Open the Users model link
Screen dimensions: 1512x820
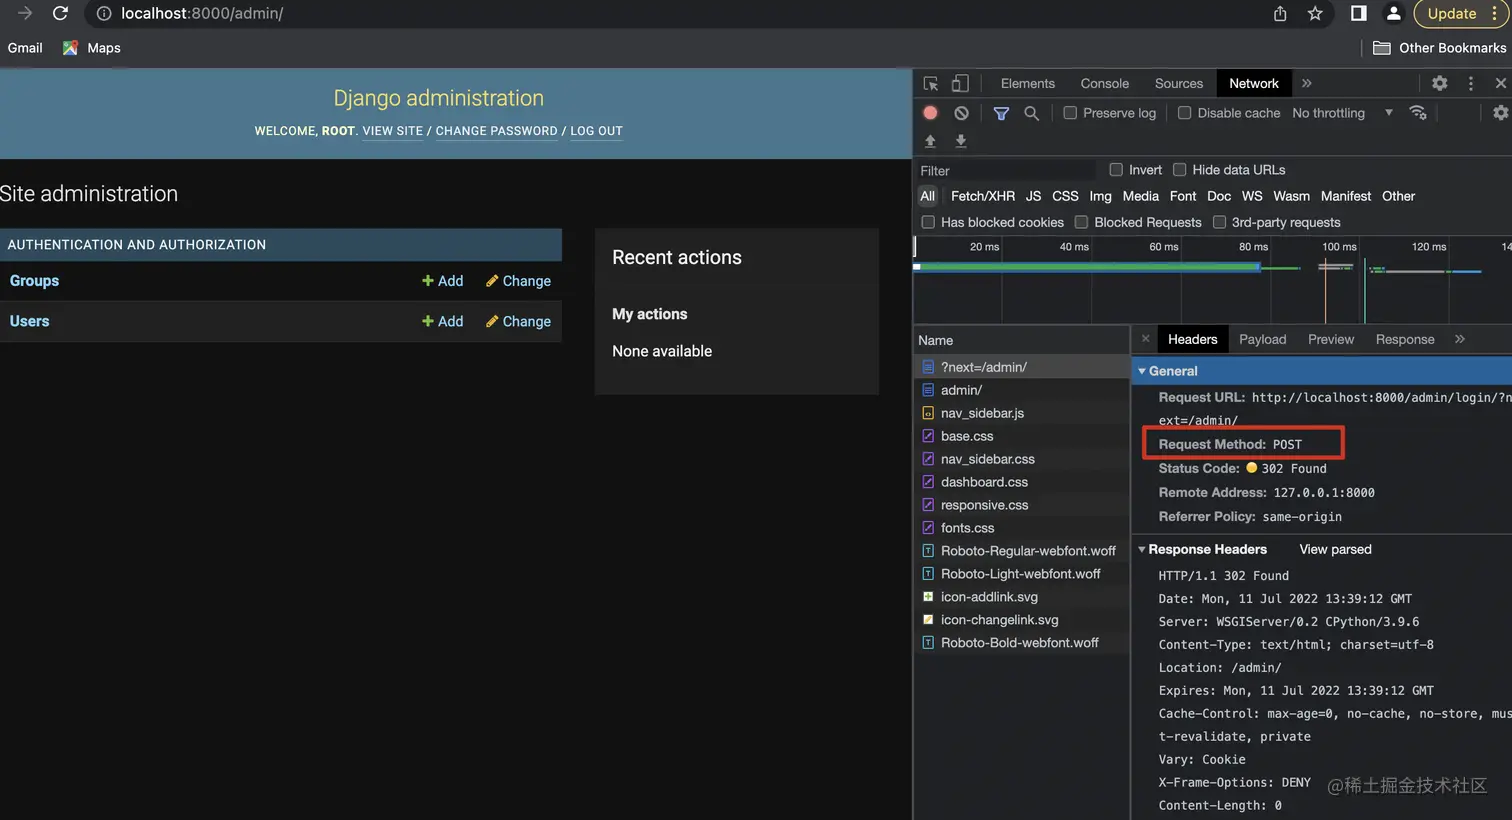pyautogui.click(x=29, y=321)
